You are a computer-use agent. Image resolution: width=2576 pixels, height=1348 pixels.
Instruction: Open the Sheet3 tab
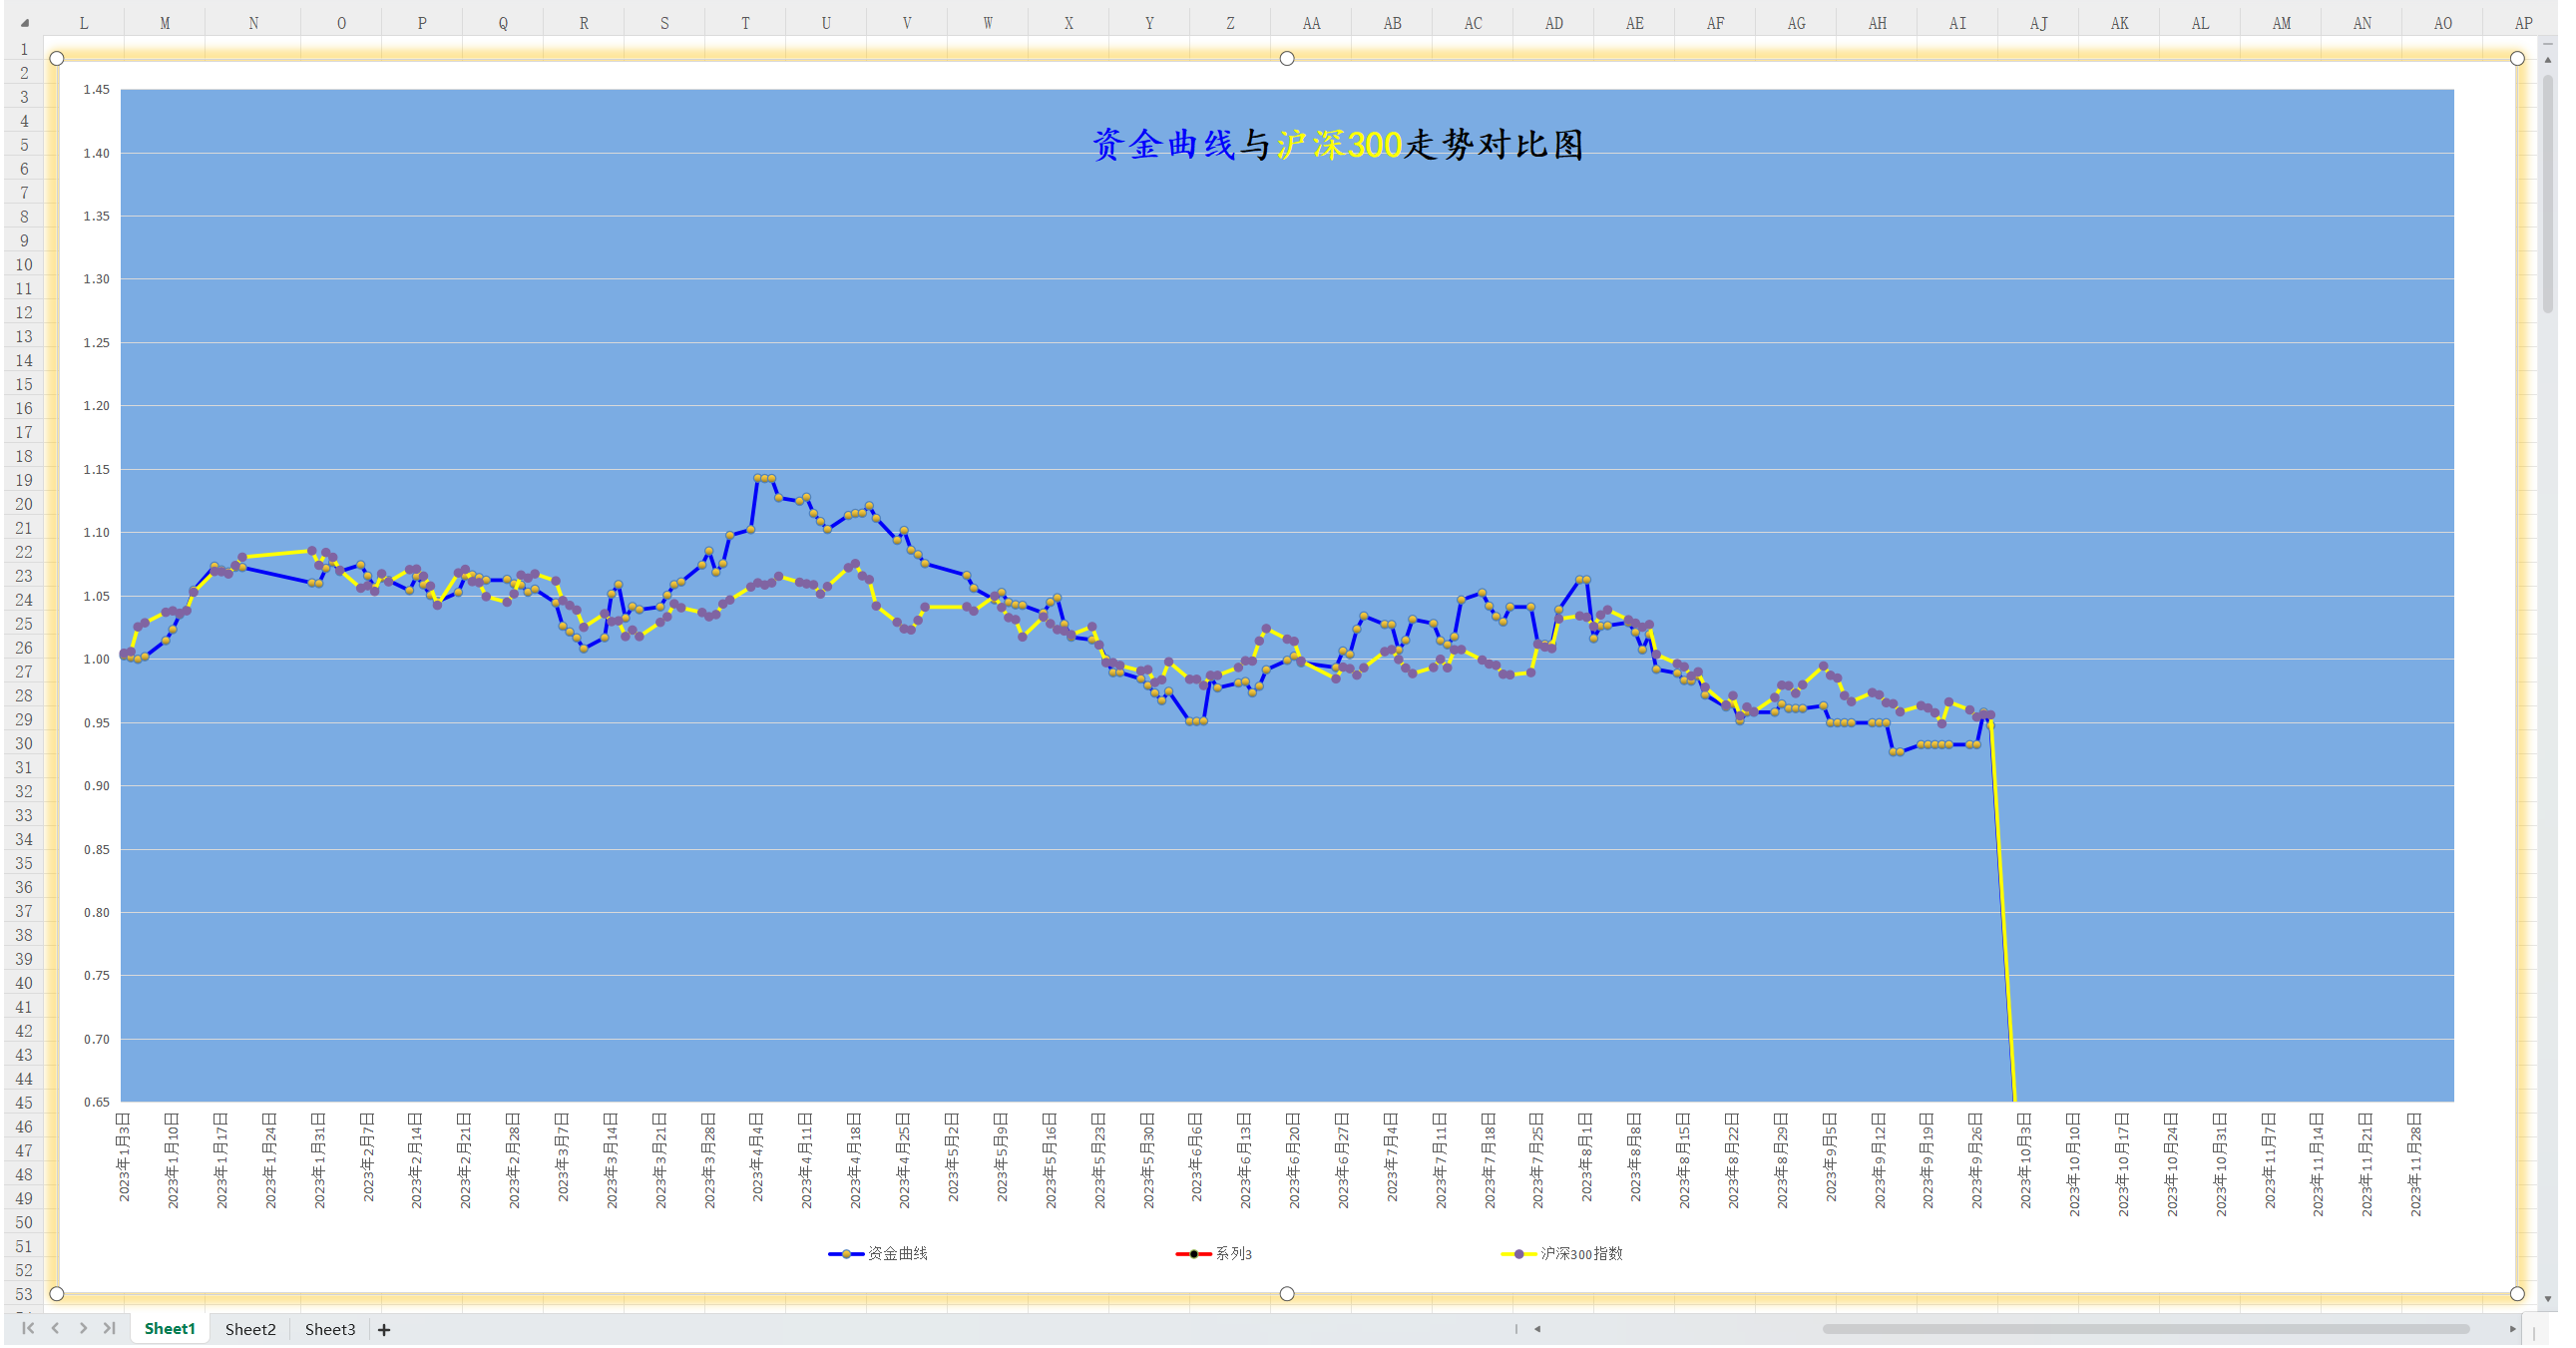point(330,1329)
